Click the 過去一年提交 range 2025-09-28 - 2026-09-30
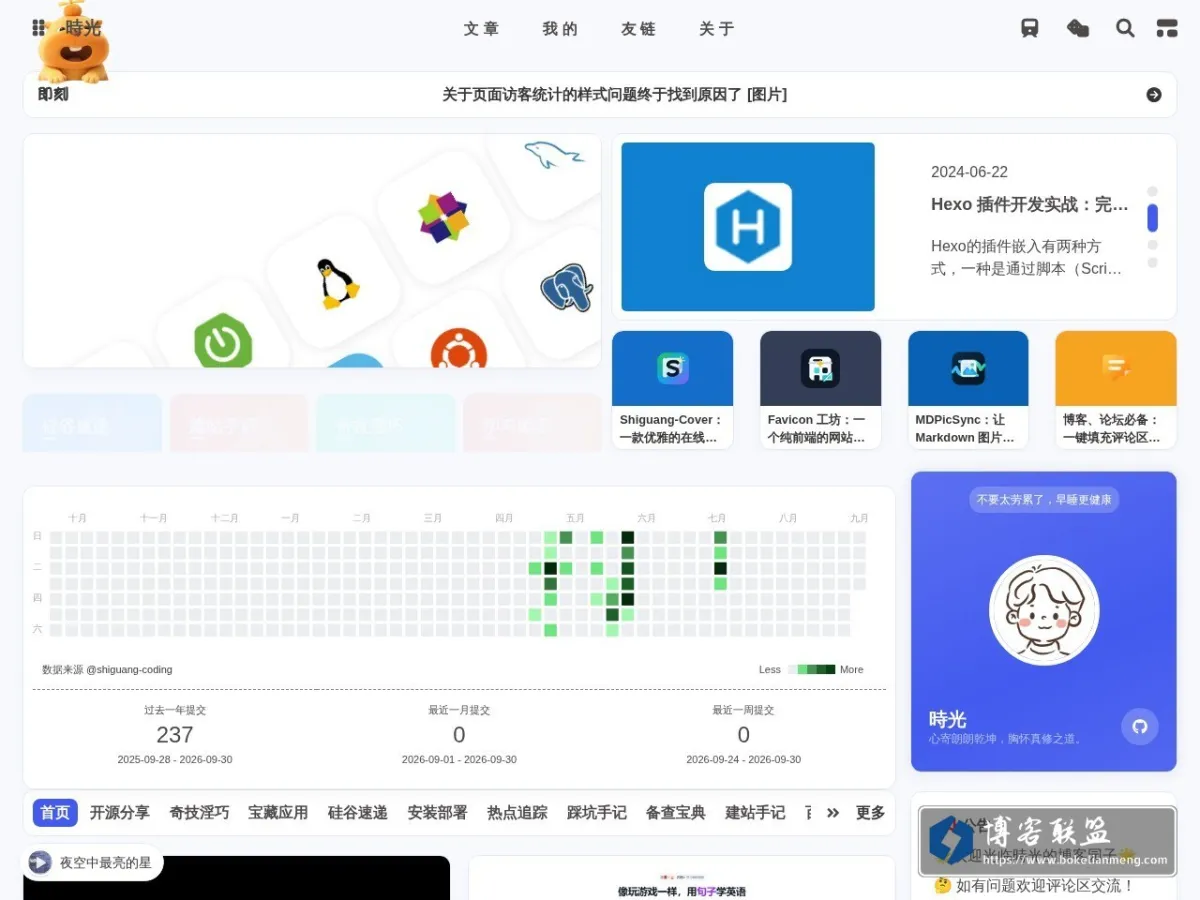The image size is (1200, 900). [x=175, y=760]
